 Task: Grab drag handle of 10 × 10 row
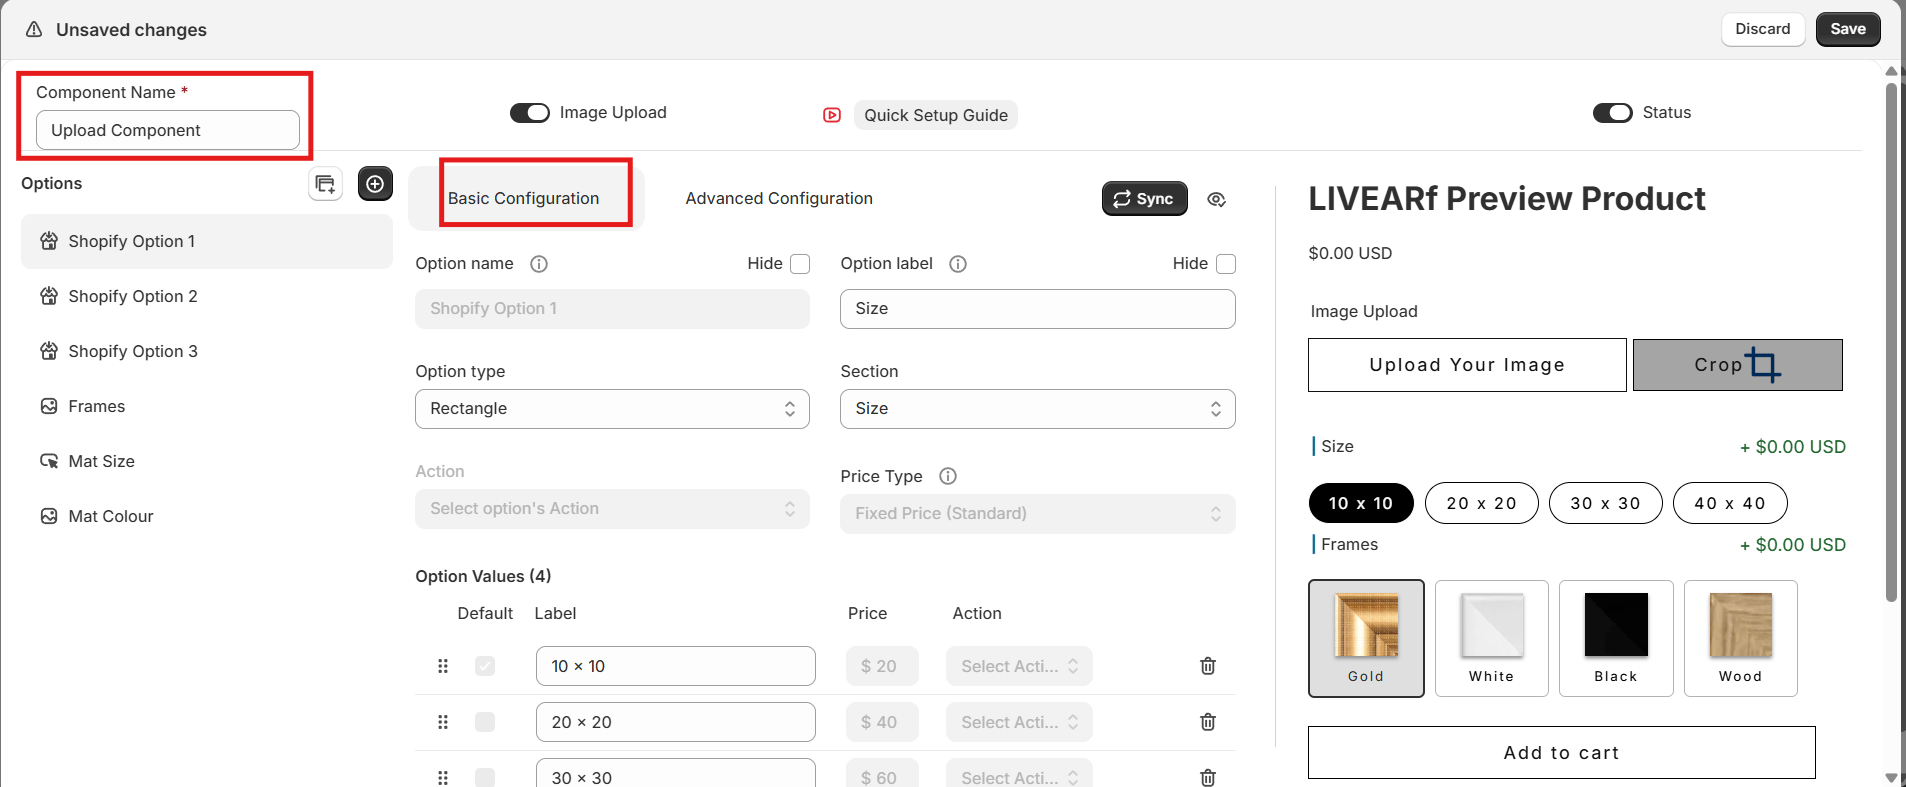(443, 666)
